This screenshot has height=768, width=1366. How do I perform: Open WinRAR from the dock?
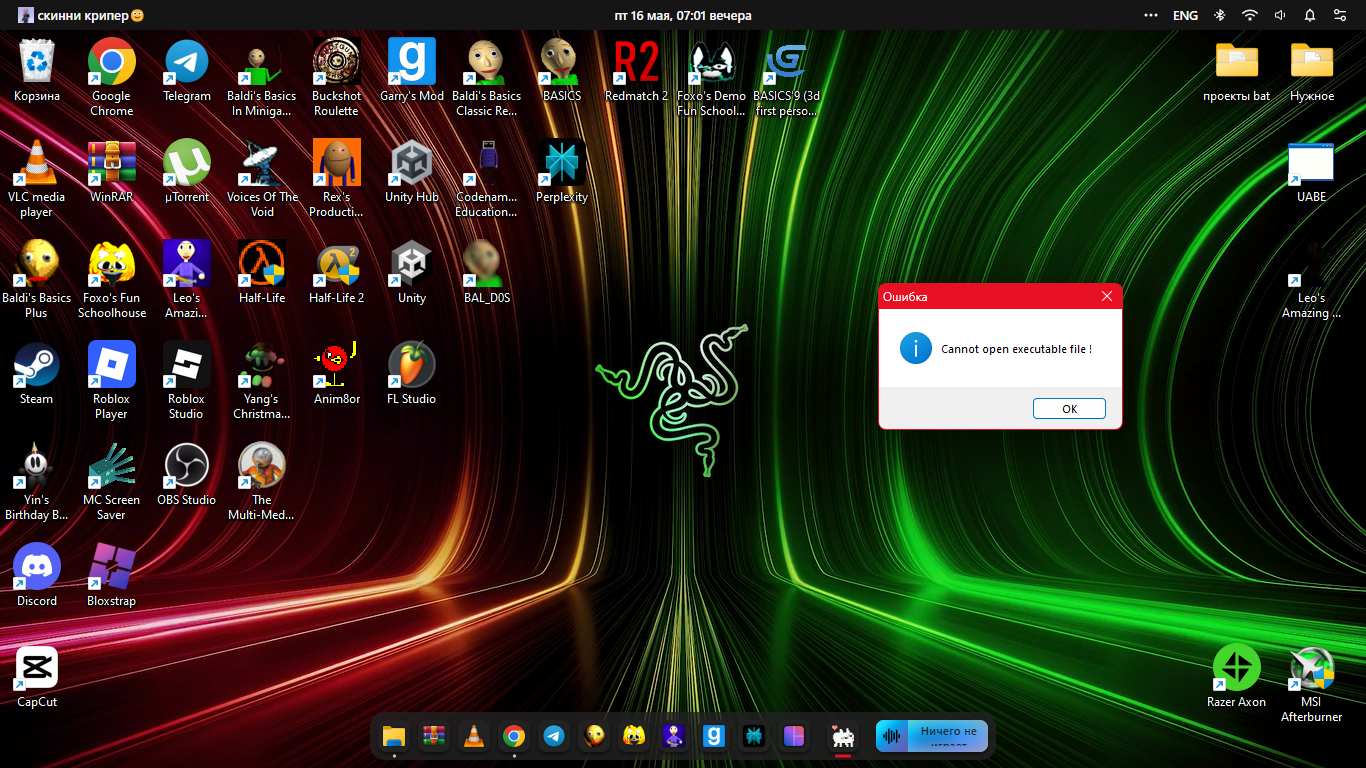point(434,737)
